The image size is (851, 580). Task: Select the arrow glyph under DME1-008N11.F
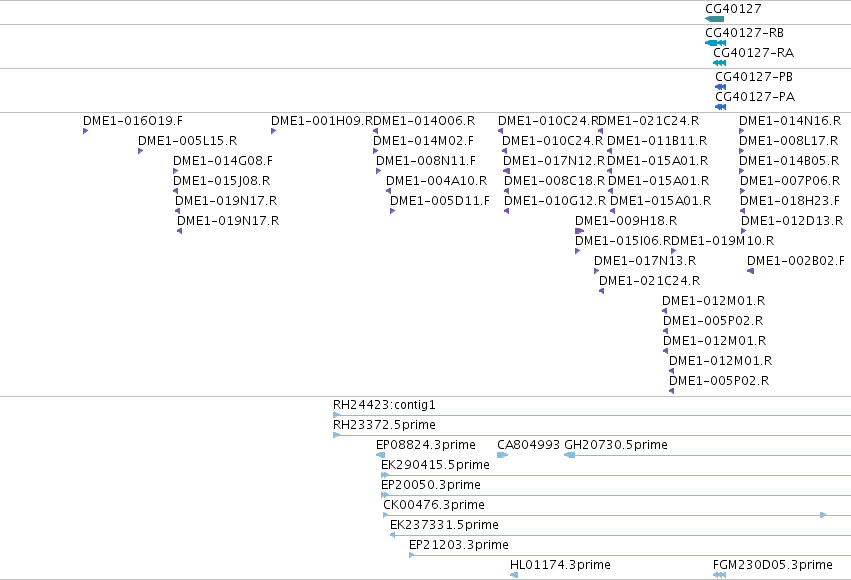coord(378,171)
